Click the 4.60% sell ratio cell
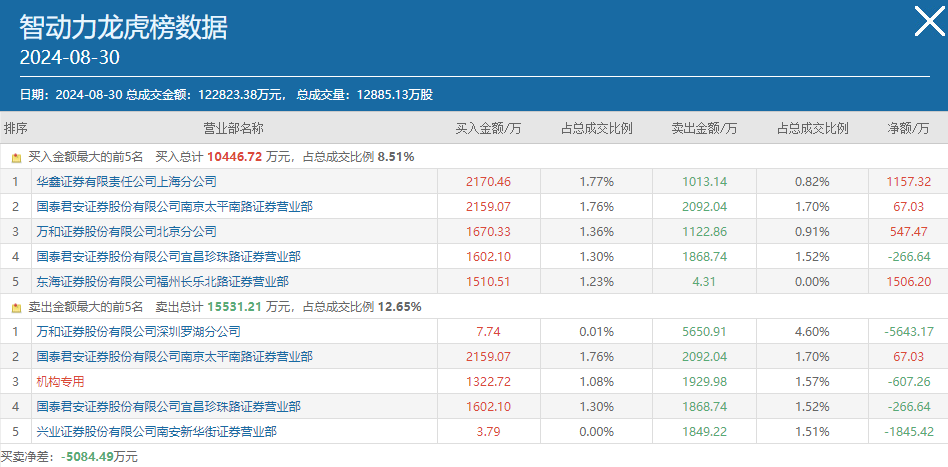This screenshot has height=467, width=948. pos(812,331)
